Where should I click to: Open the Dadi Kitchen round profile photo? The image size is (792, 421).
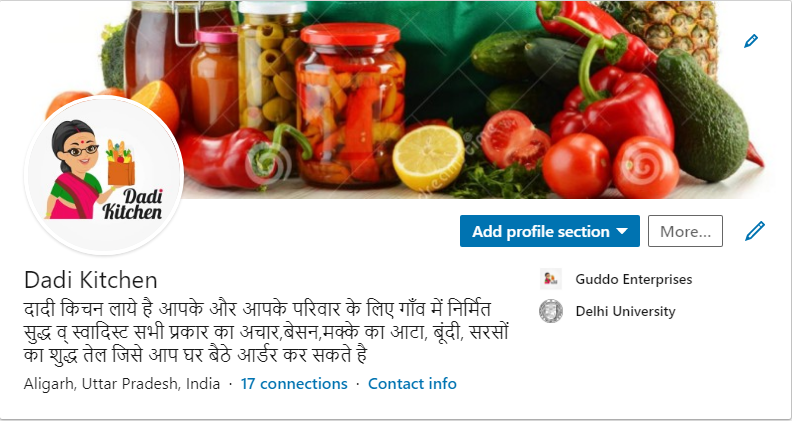(105, 174)
